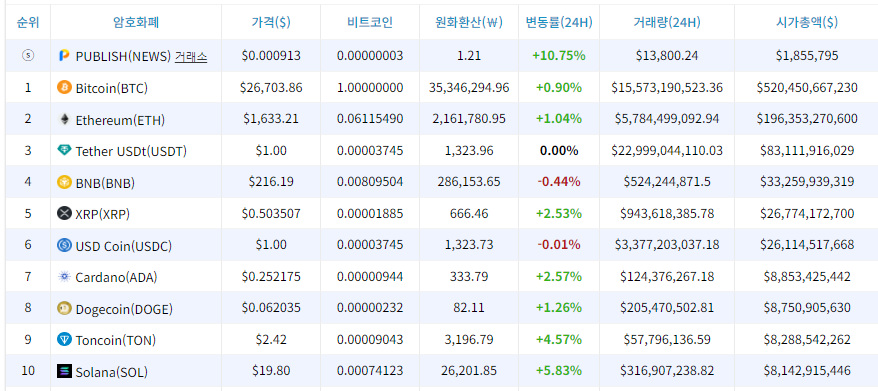This screenshot has height=391, width=878.
Task: Sort by 변동률(24H) column header
Action: (559, 22)
